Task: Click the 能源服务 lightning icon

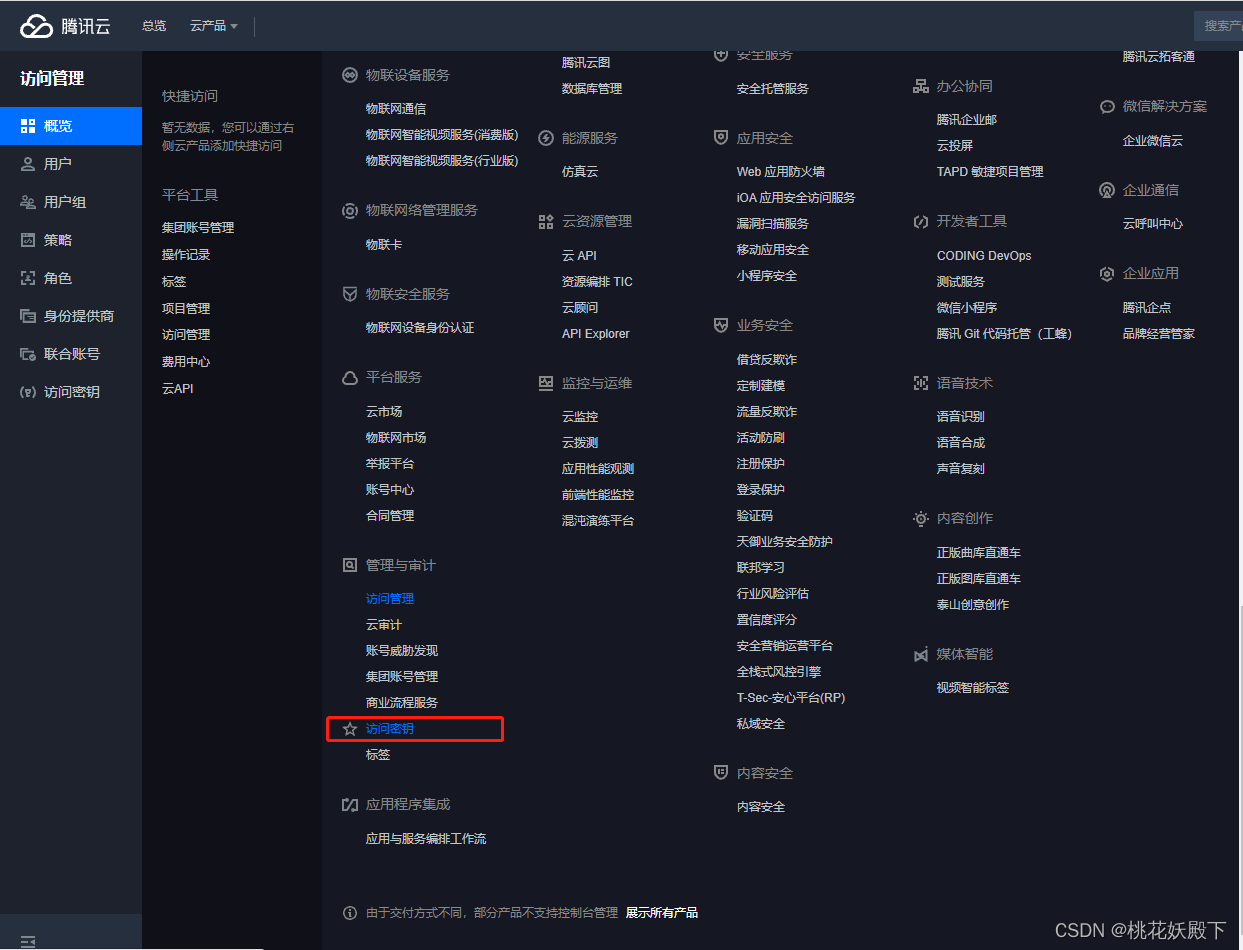Action: [x=546, y=138]
